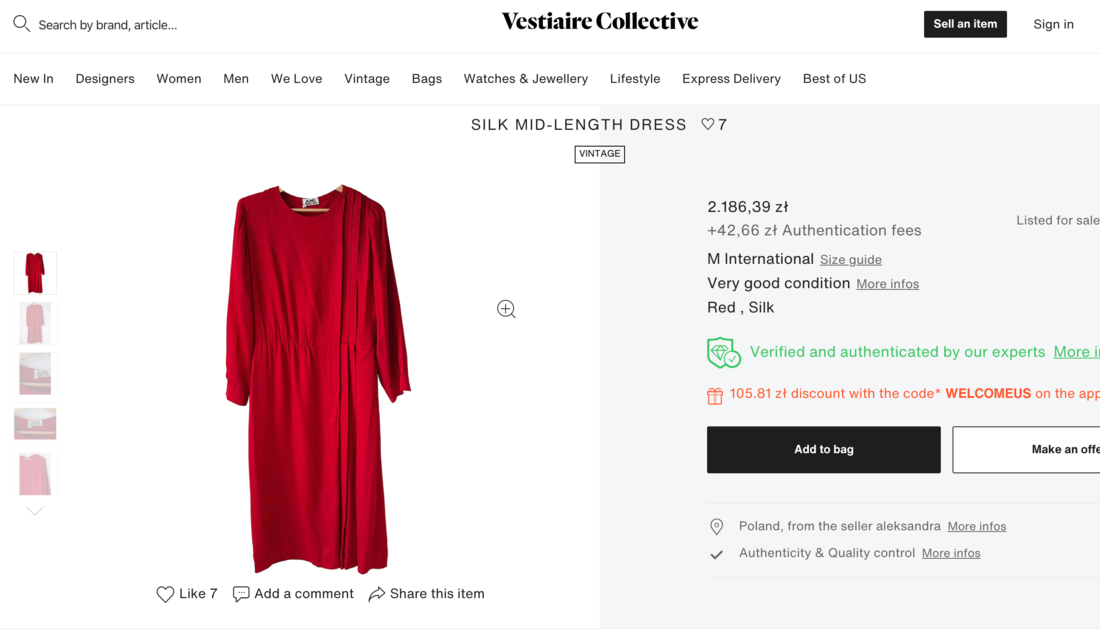Open the Add a comment bubble icon
The image size is (1100, 640).
point(241,594)
